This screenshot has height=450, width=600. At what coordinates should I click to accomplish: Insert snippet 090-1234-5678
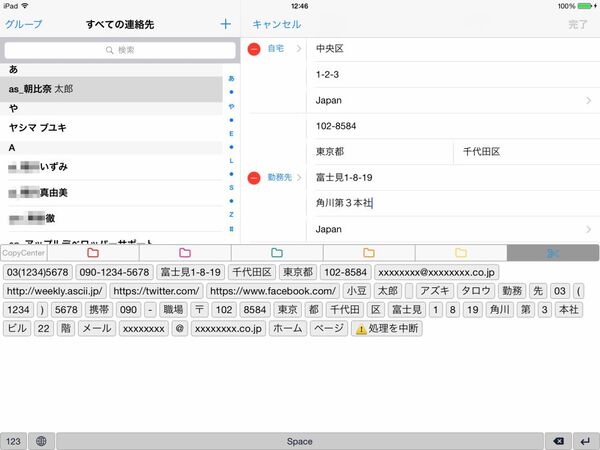[114, 272]
